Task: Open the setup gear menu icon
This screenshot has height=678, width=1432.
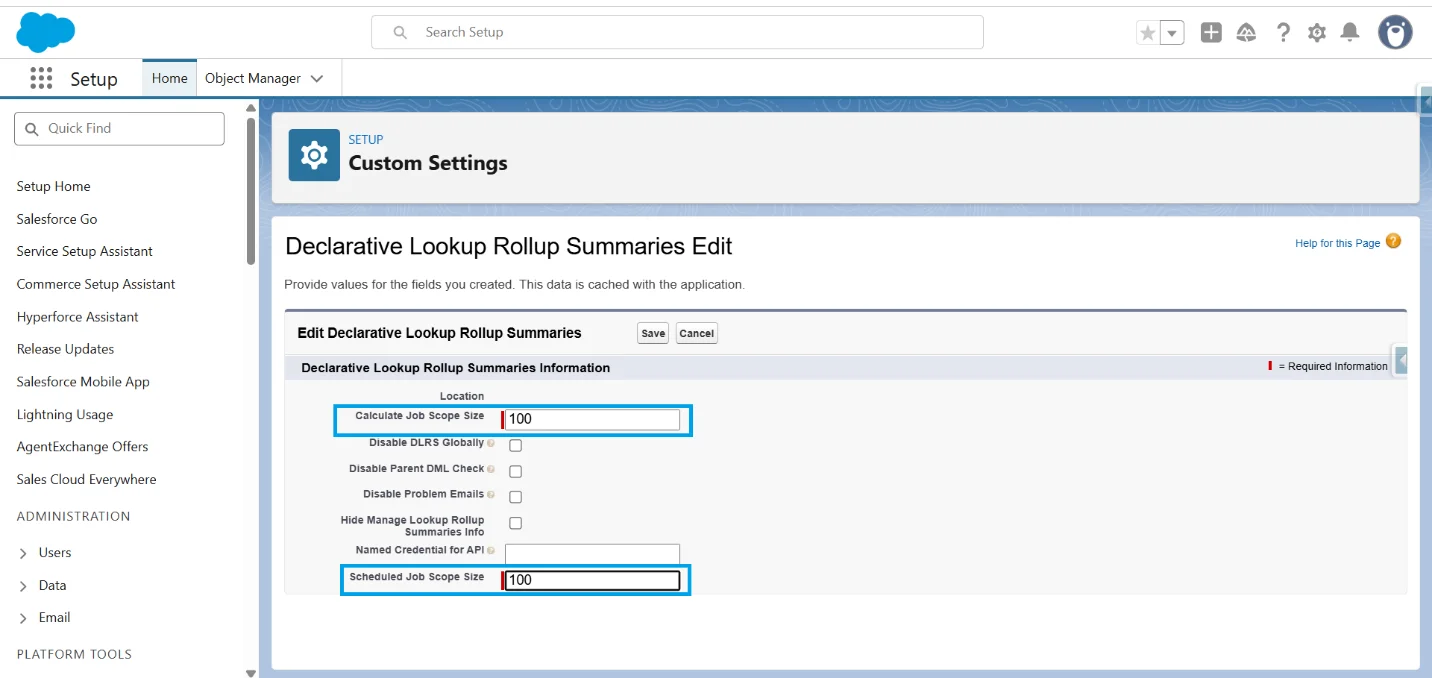Action: coord(1317,33)
